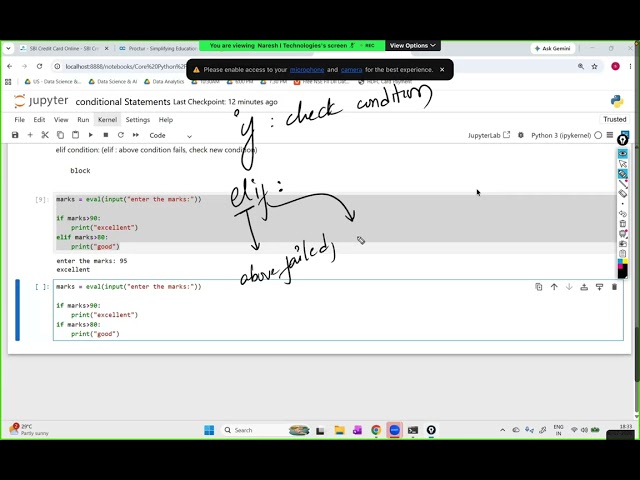Open the Data Analytics bookmark
640x480 pixels.
pos(164,82)
